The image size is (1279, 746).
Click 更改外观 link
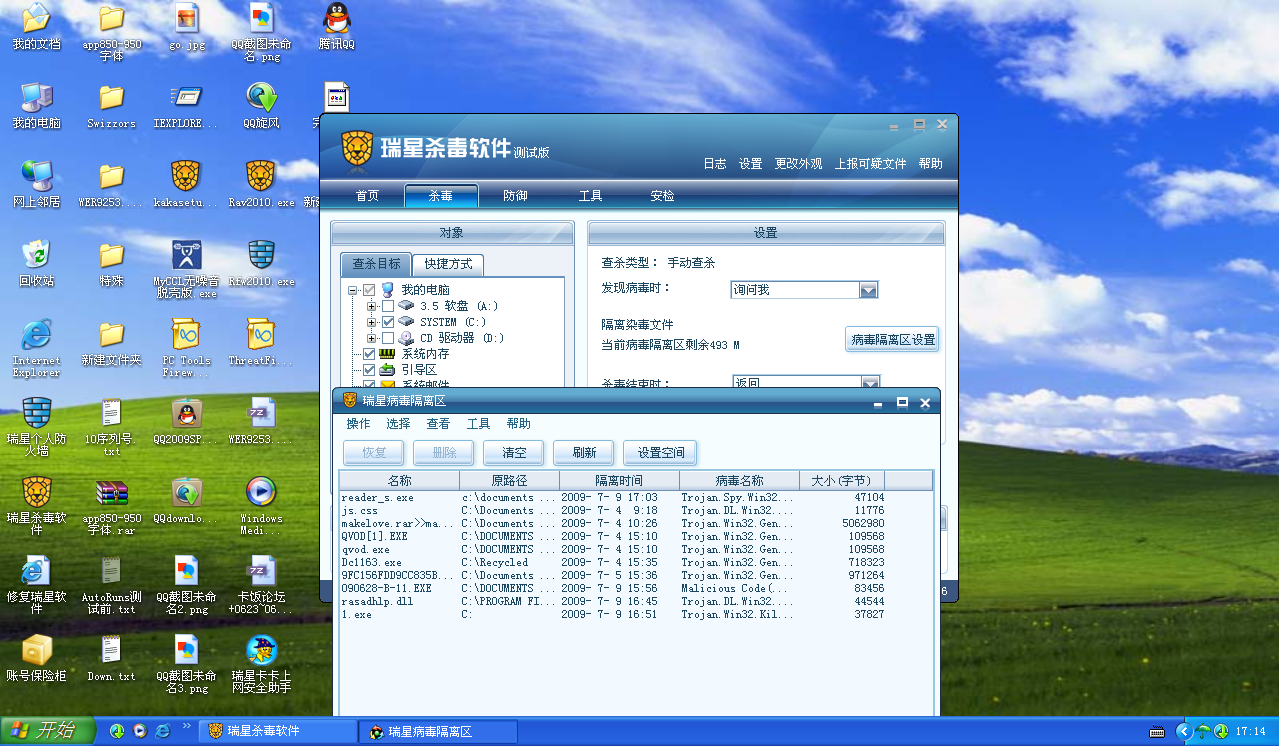(798, 164)
